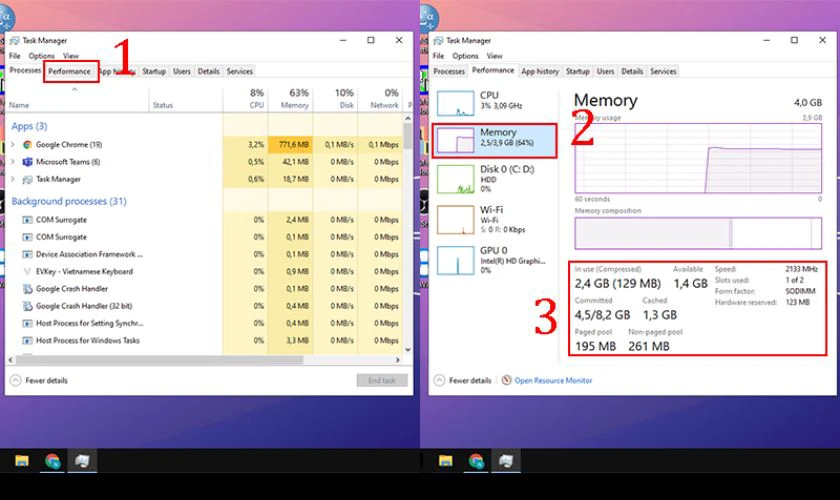Sort processes by the CPU column header

point(256,99)
